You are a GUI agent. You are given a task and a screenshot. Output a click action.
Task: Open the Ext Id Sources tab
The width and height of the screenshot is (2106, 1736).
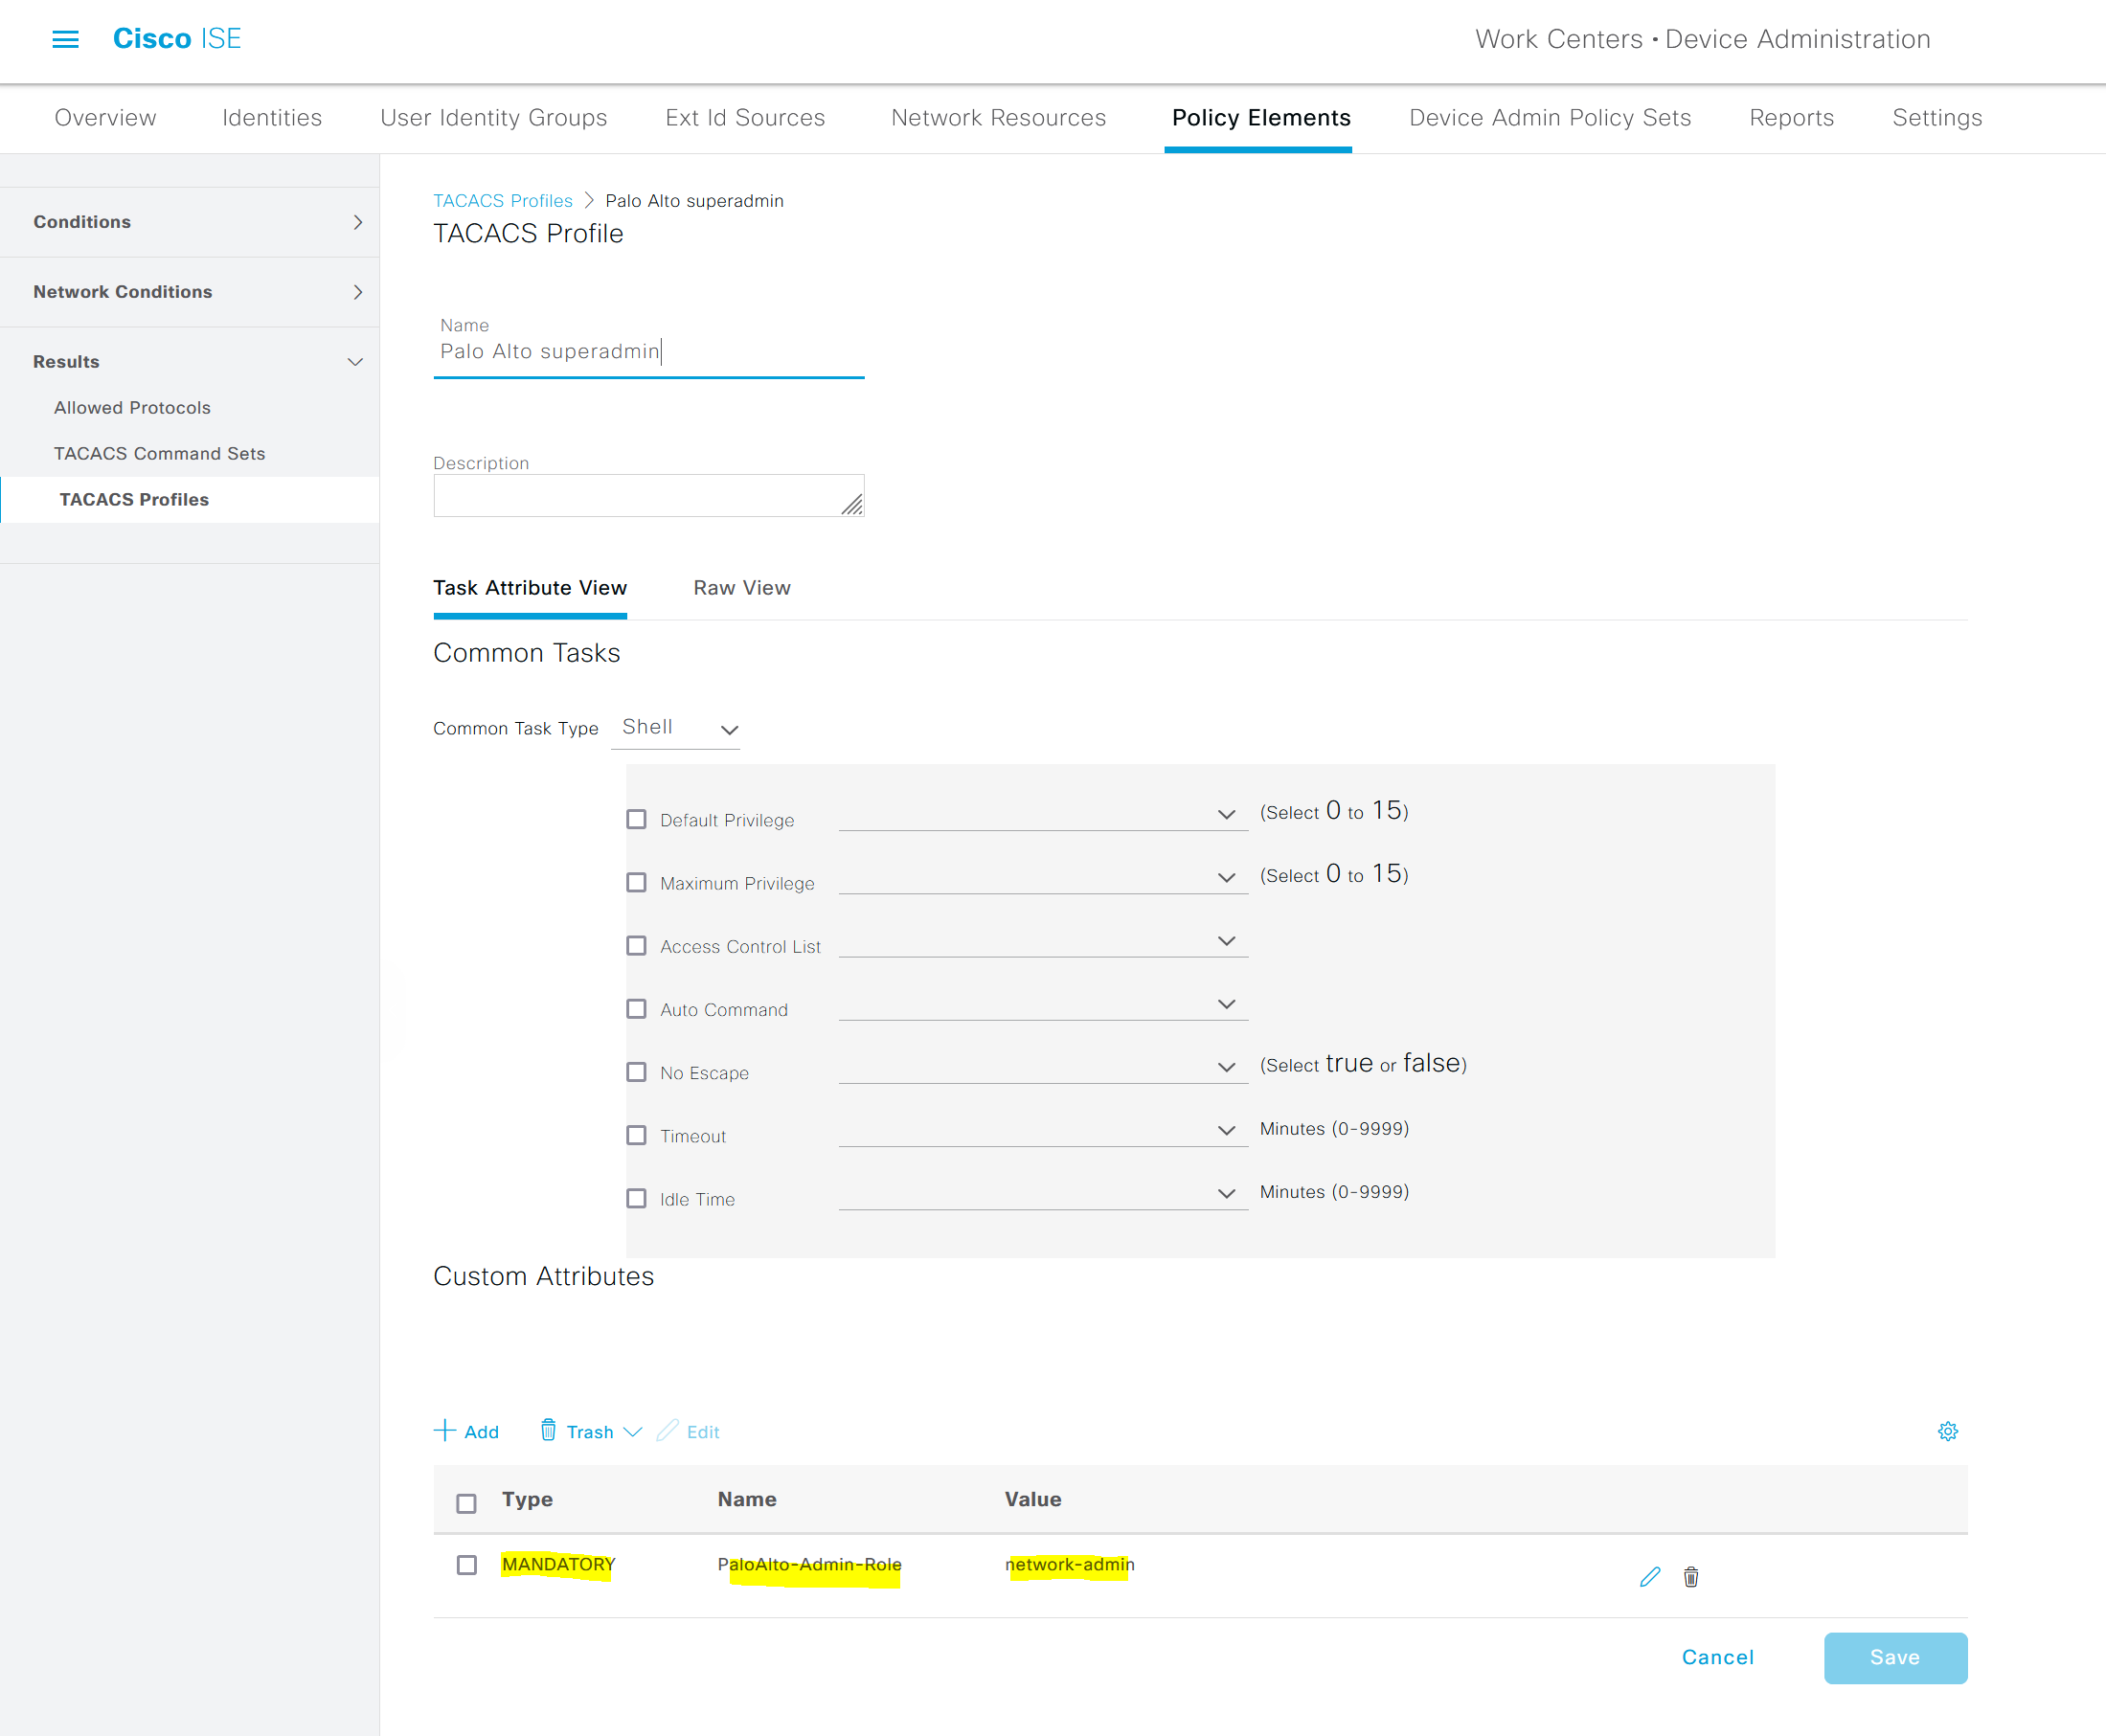745,118
